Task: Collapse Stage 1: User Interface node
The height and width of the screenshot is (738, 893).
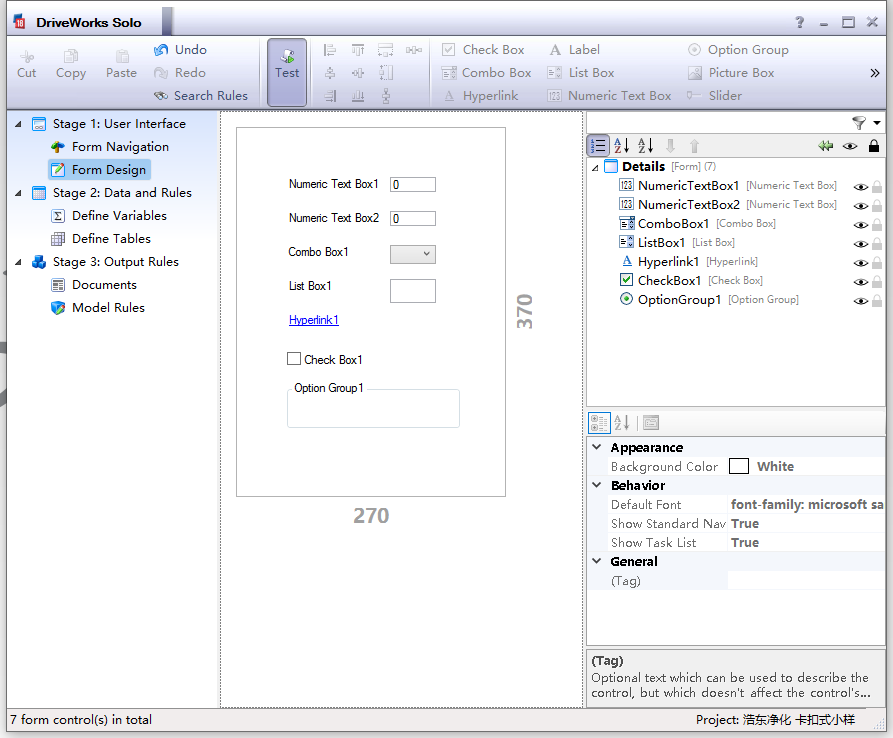Action: 18,124
